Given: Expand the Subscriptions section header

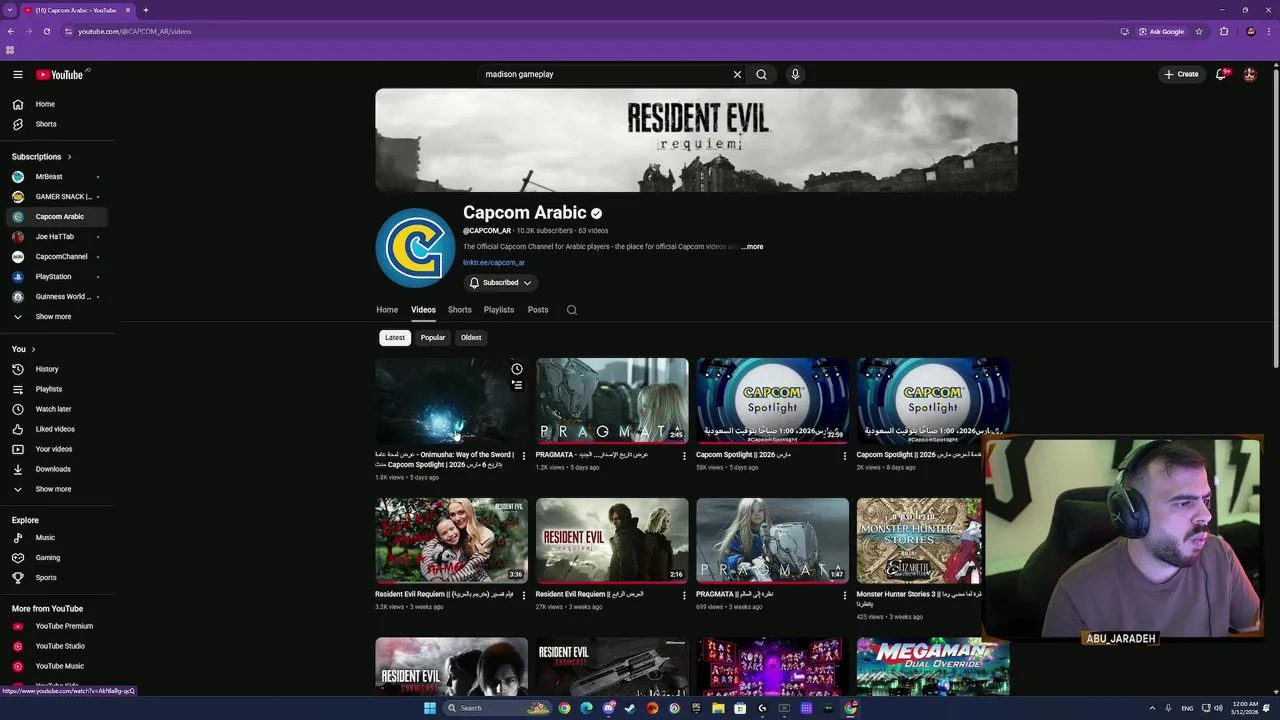Looking at the screenshot, I should [42, 157].
